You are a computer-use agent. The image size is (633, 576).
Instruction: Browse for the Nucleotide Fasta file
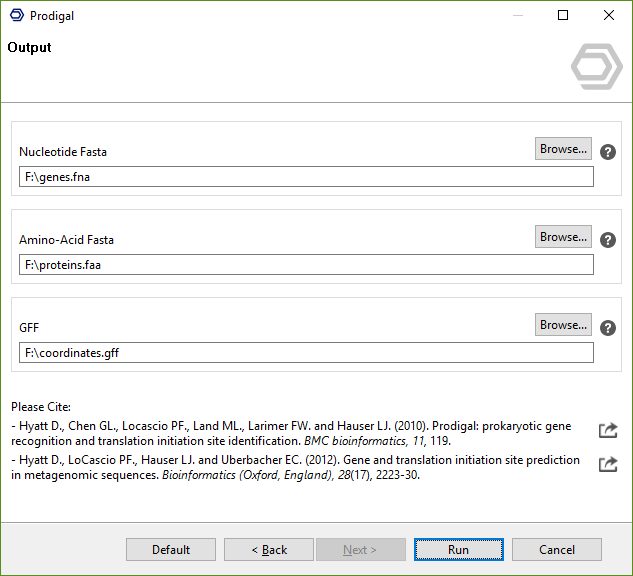pos(563,149)
